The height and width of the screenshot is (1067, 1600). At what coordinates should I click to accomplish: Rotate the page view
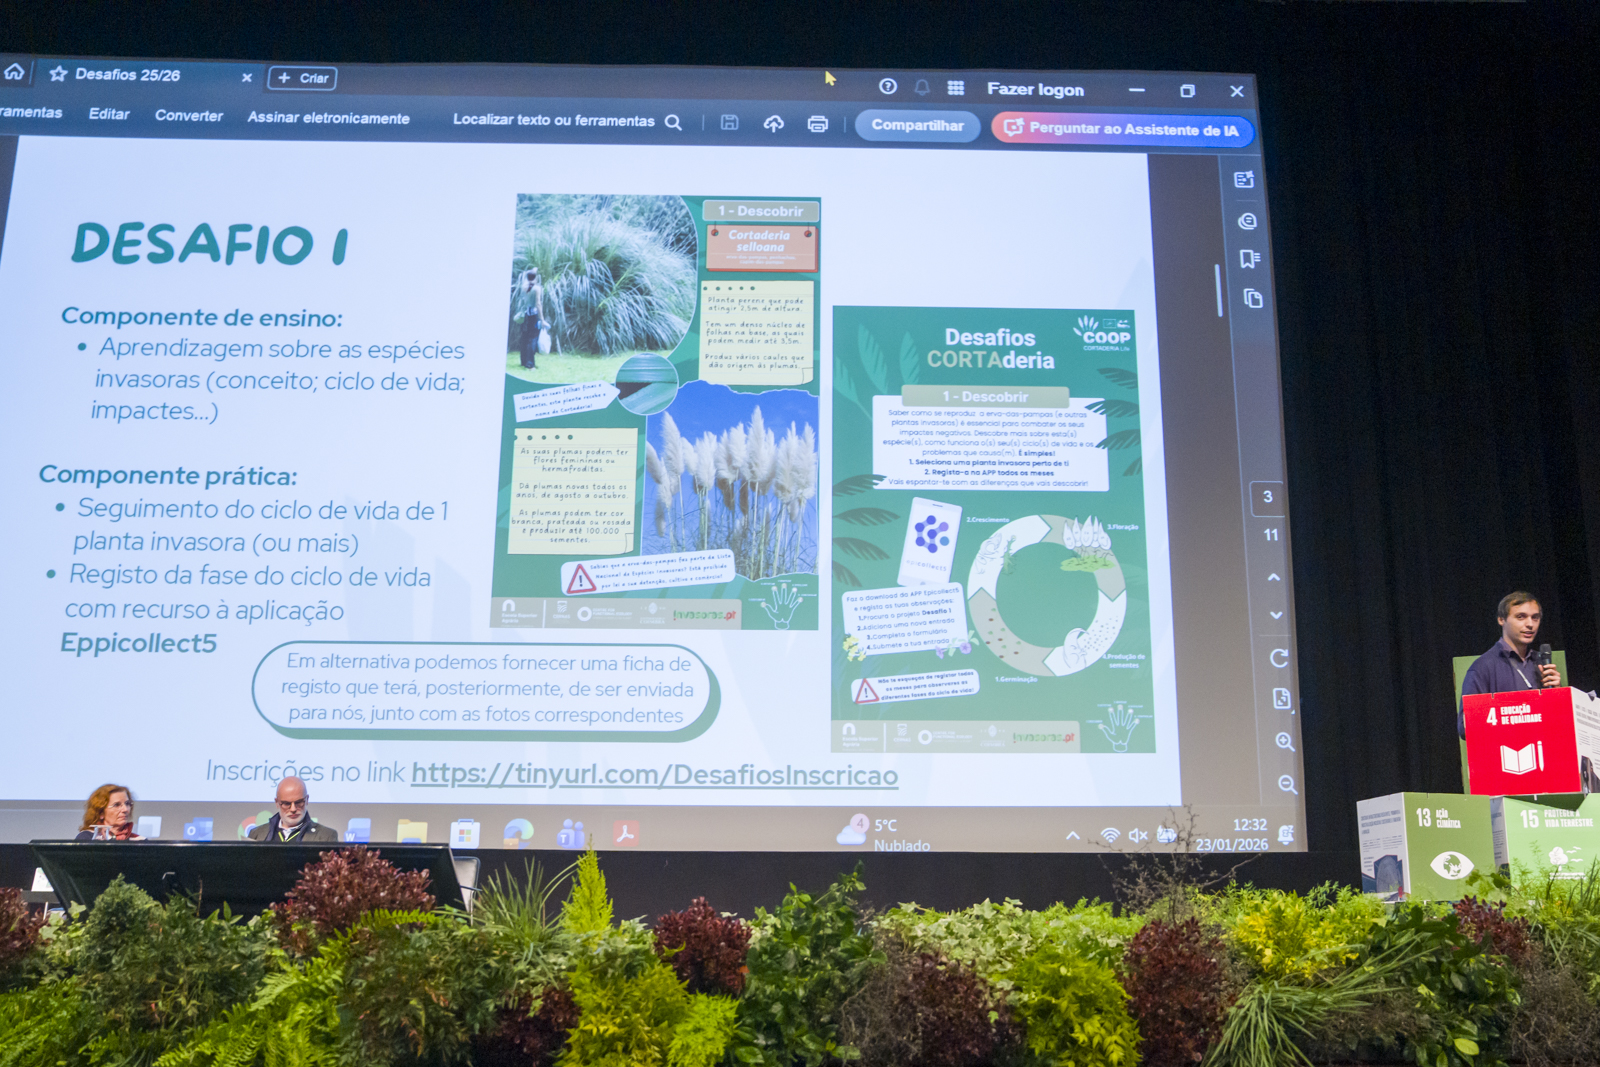click(x=1279, y=658)
